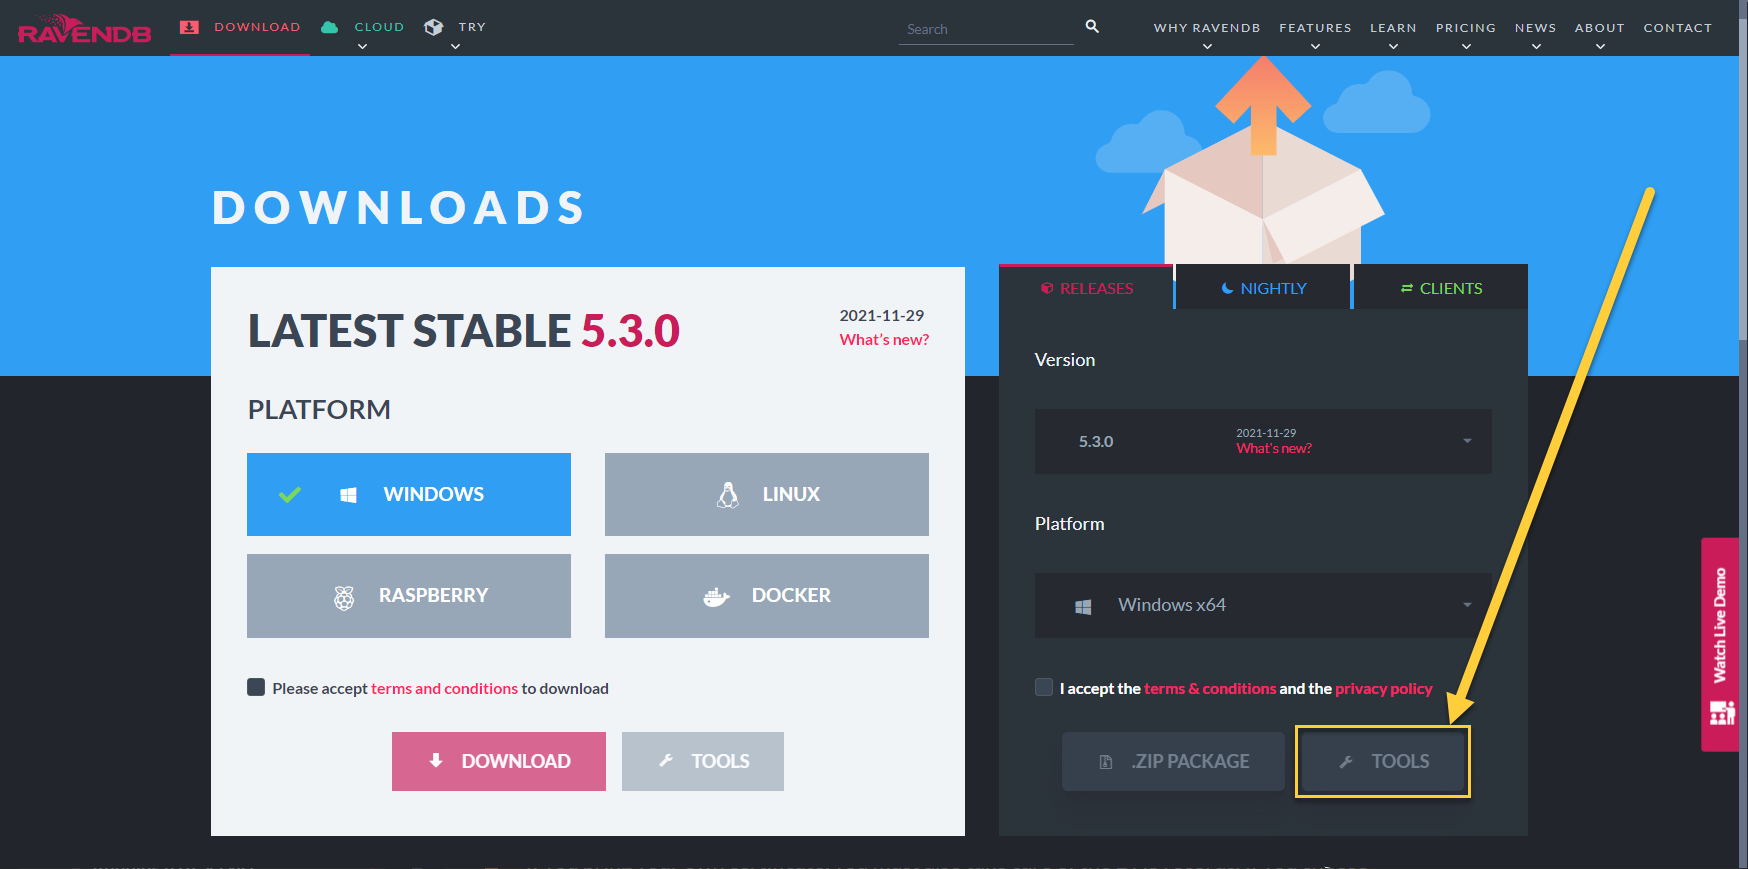
Task: Check 'I accept the terms & conditions' checkbox
Action: coord(1044,687)
